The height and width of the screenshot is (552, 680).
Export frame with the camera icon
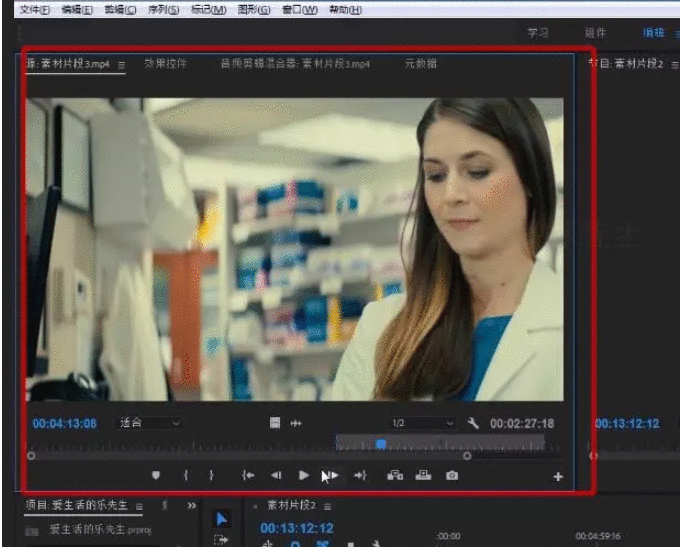pos(452,476)
